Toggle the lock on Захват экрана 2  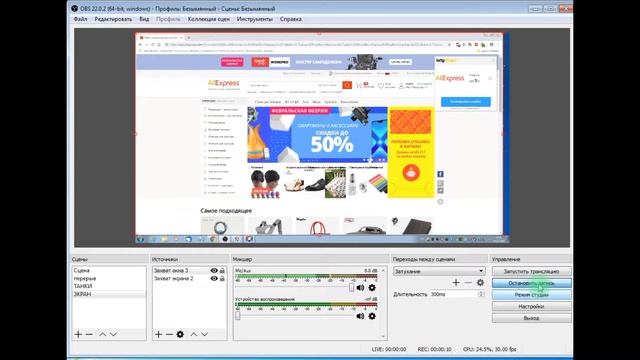click(x=222, y=278)
